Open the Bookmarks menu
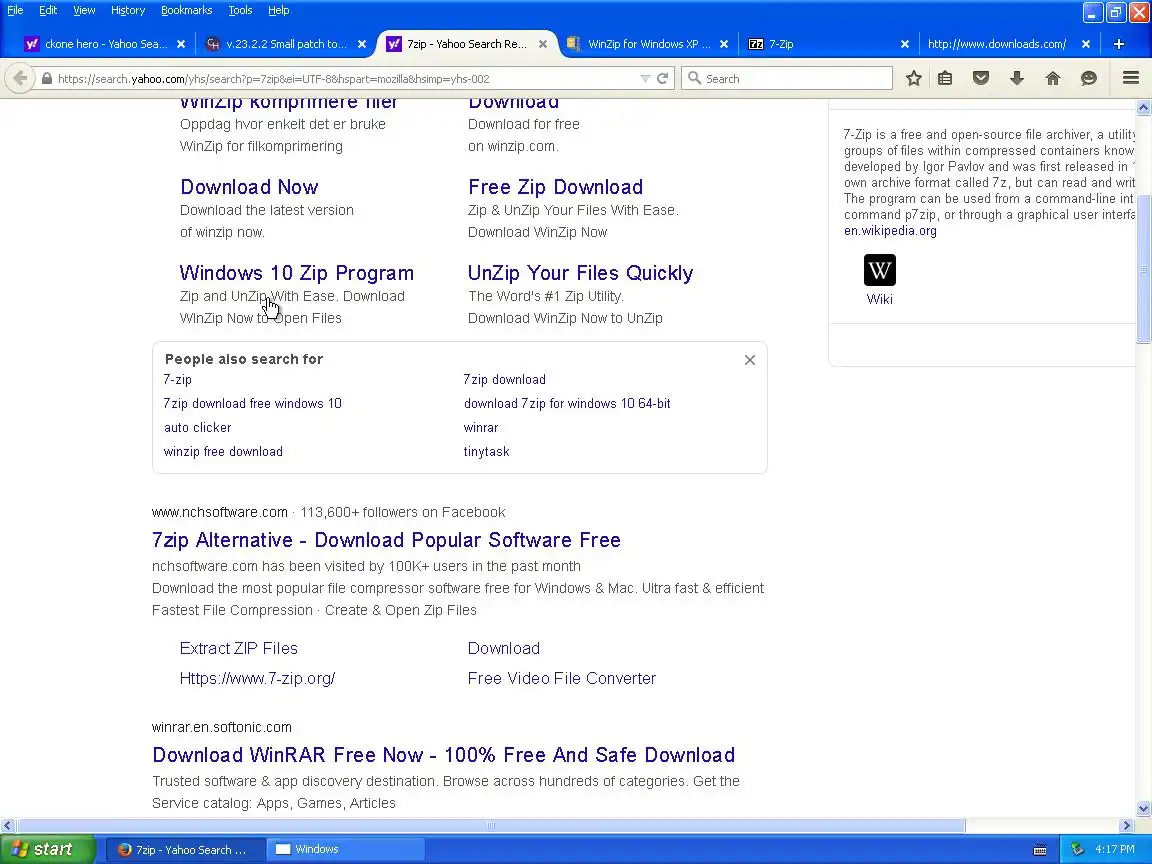The height and width of the screenshot is (864, 1152). click(187, 10)
